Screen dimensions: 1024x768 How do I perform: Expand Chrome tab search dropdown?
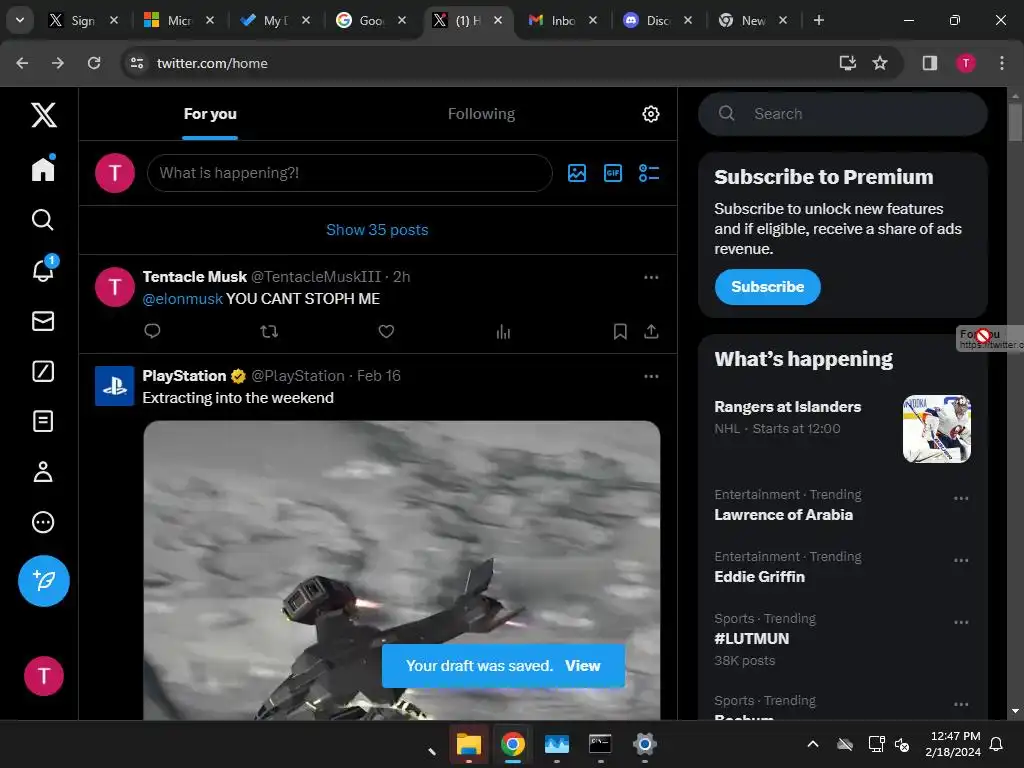pyautogui.click(x=20, y=20)
